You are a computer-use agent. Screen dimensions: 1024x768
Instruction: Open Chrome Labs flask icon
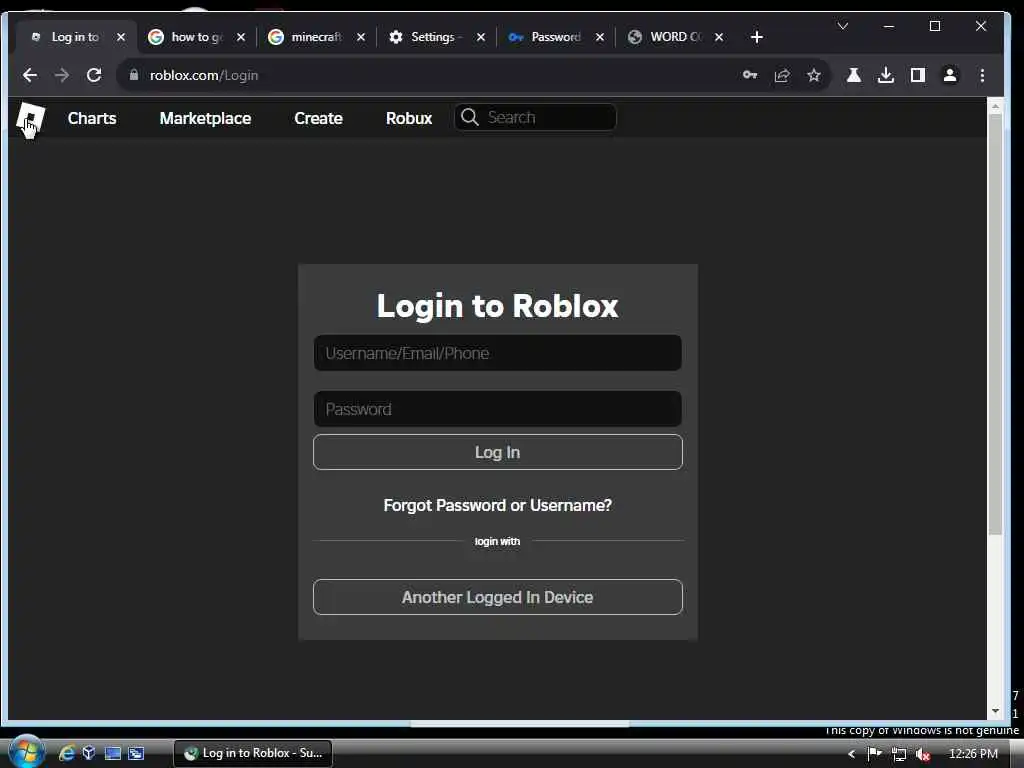[x=854, y=75]
